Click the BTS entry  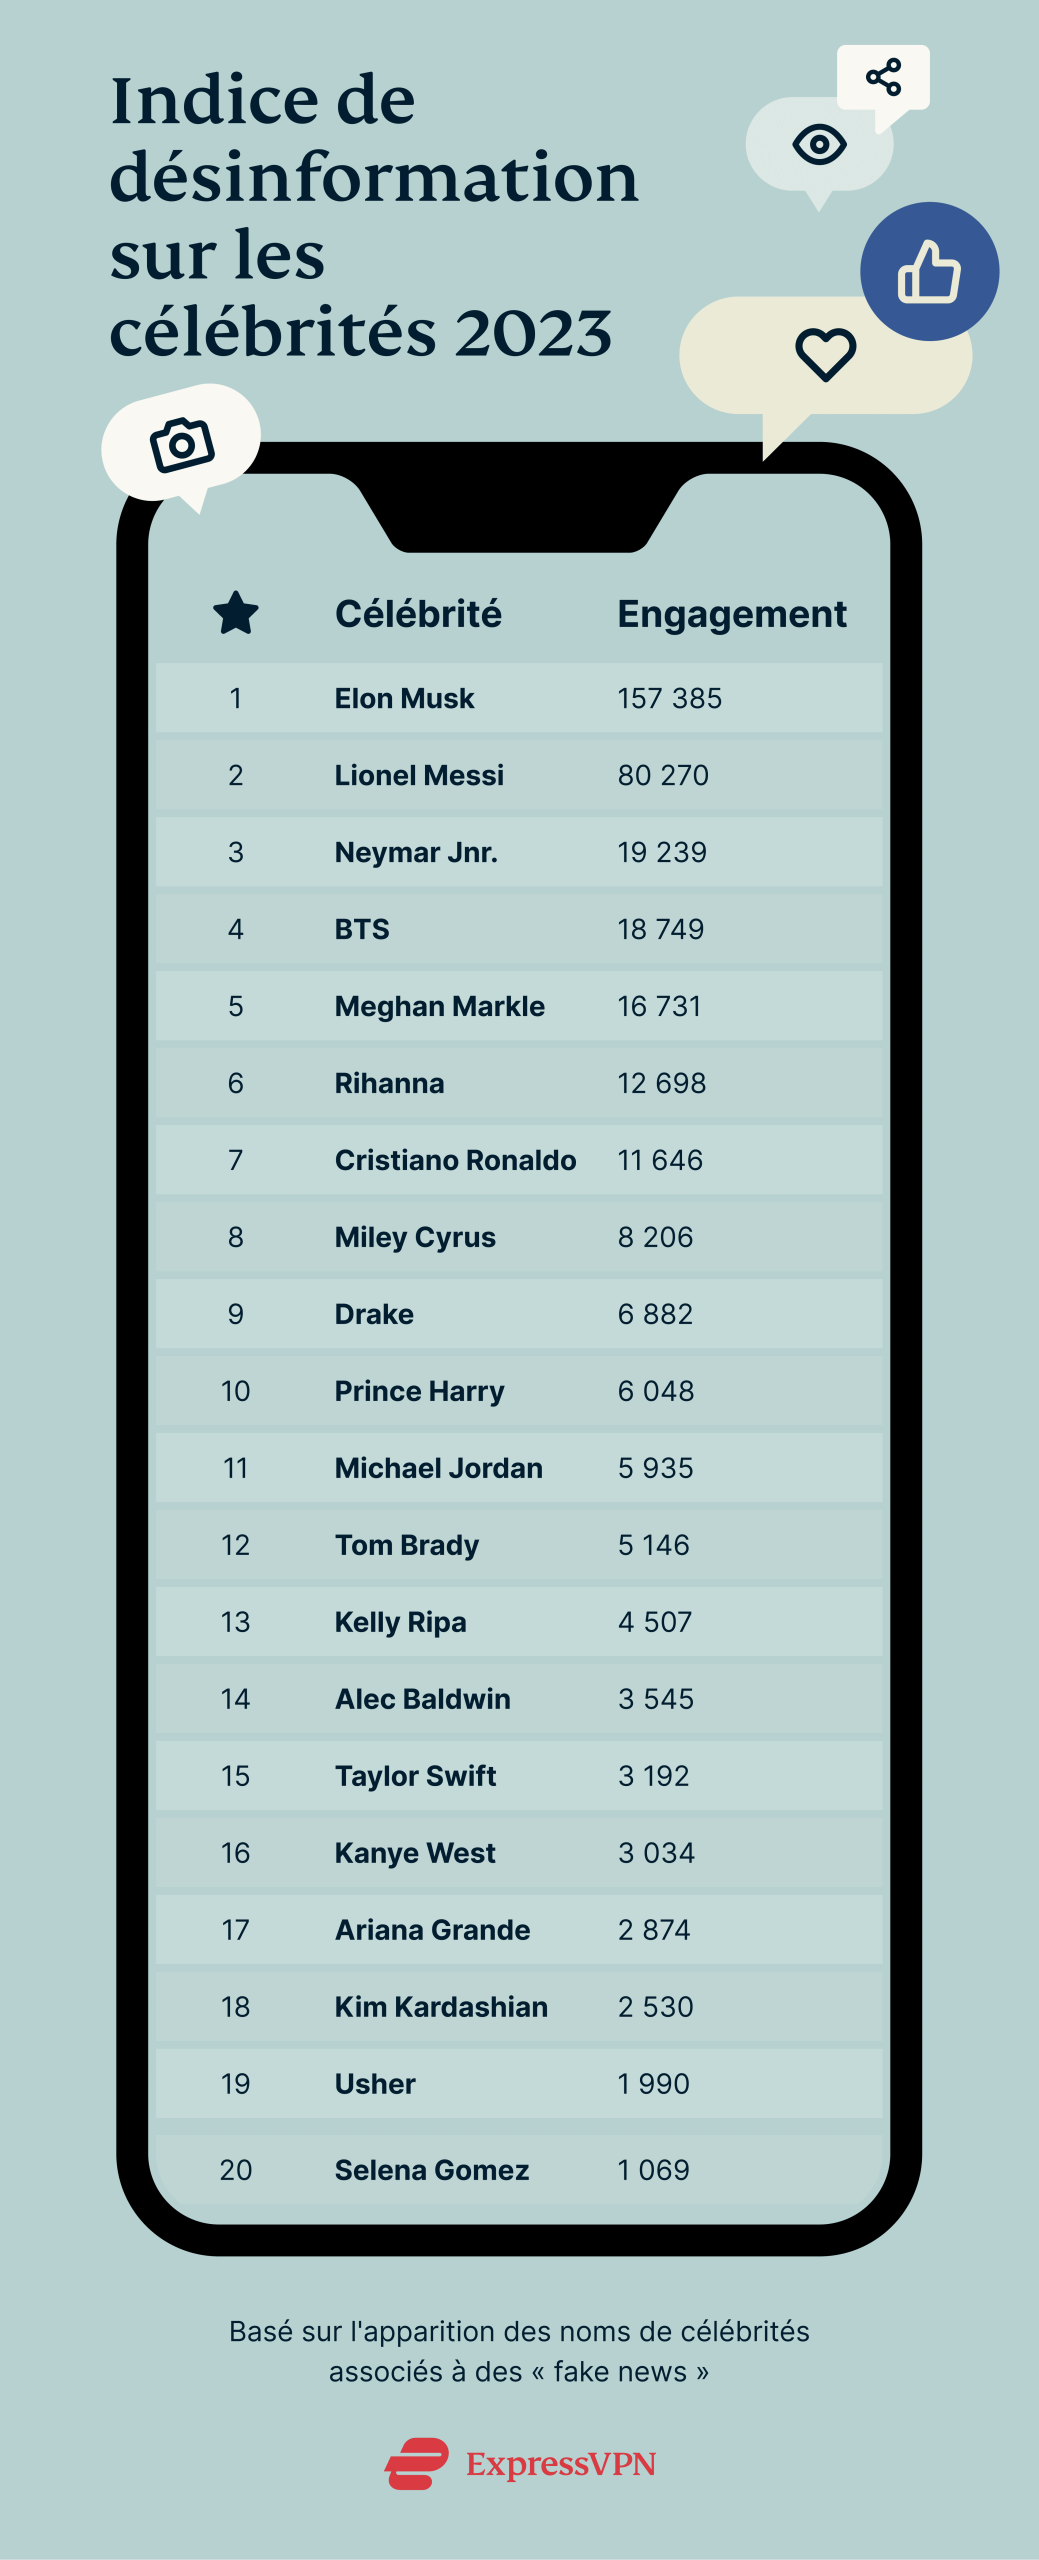[362, 929]
